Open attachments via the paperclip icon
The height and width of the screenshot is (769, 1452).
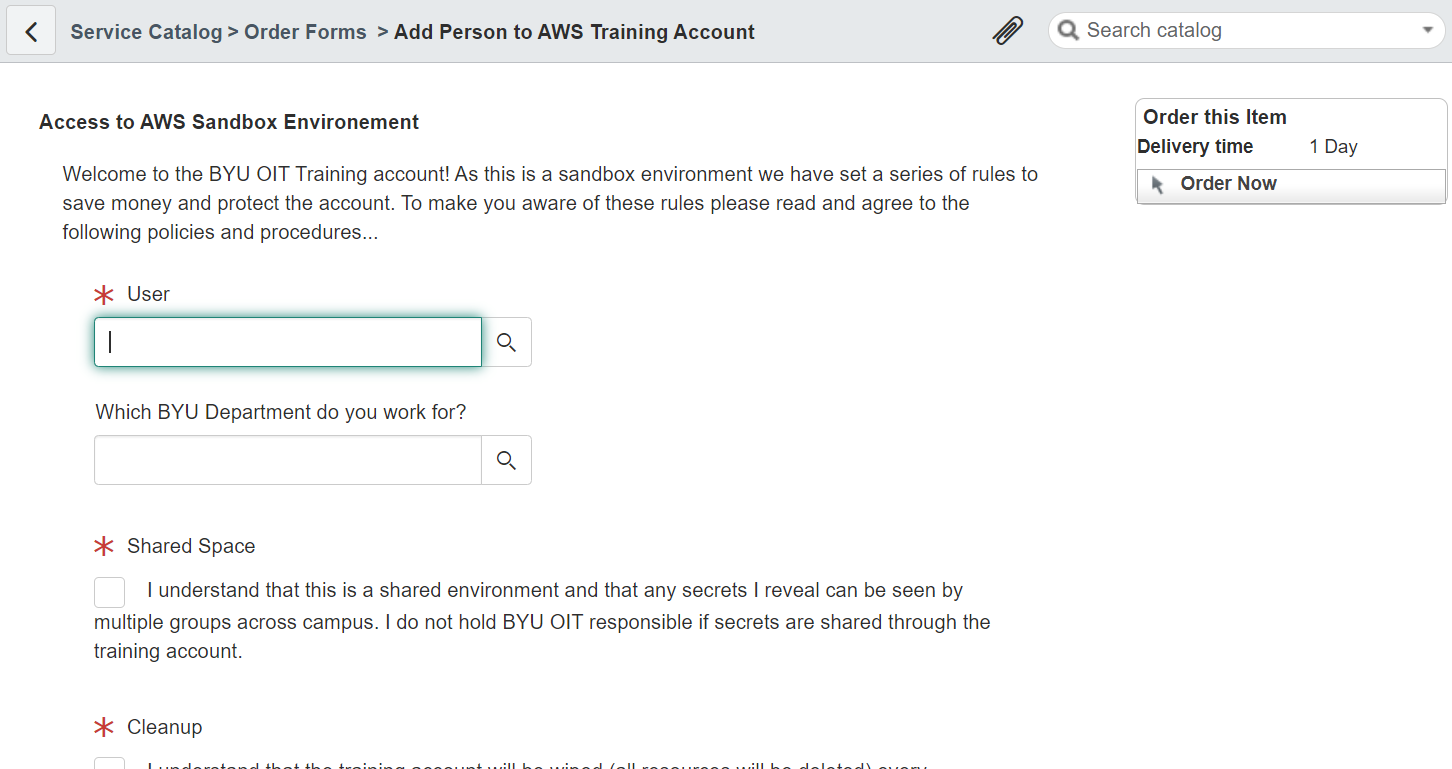click(x=1007, y=31)
